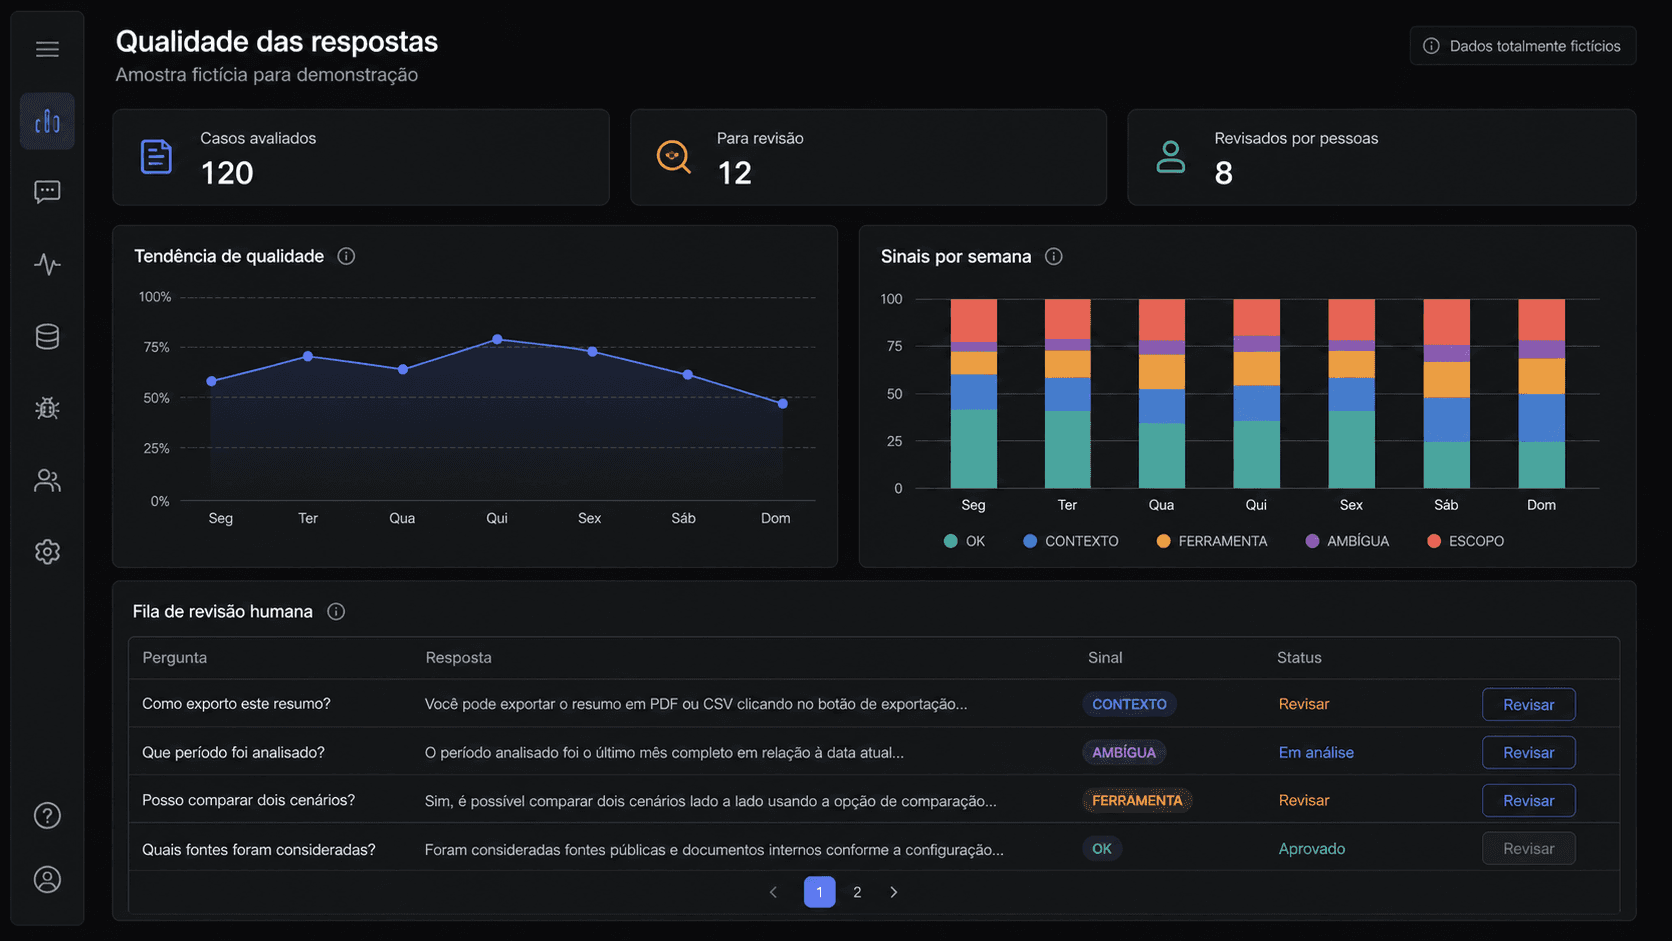Click the answer starting 'Sim, é possível comparar'
This screenshot has width=1672, height=941.
click(710, 800)
